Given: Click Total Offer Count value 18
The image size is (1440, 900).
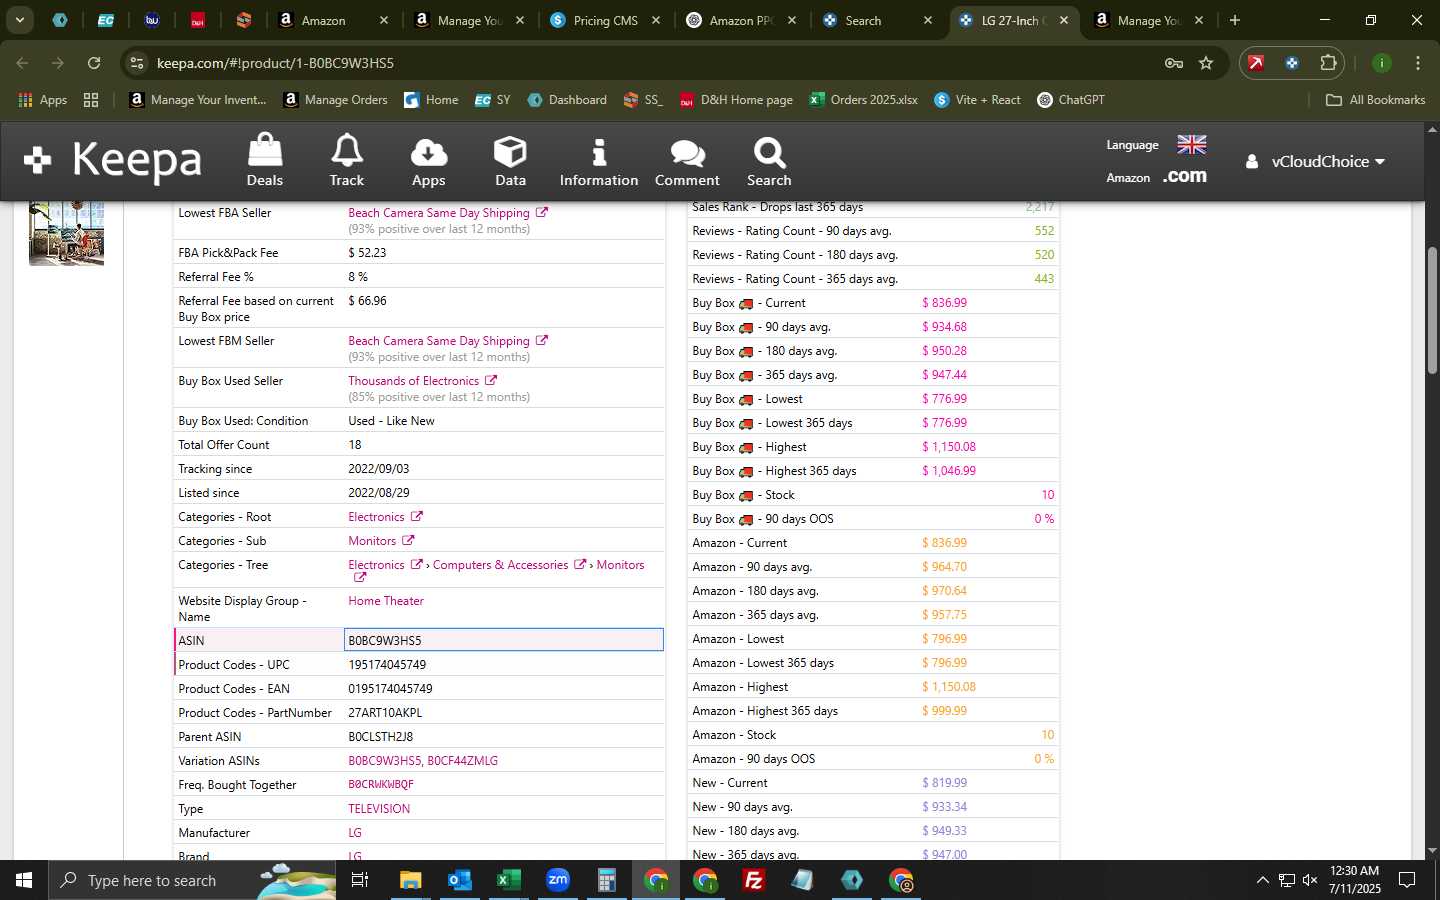Looking at the screenshot, I should click(x=355, y=445).
